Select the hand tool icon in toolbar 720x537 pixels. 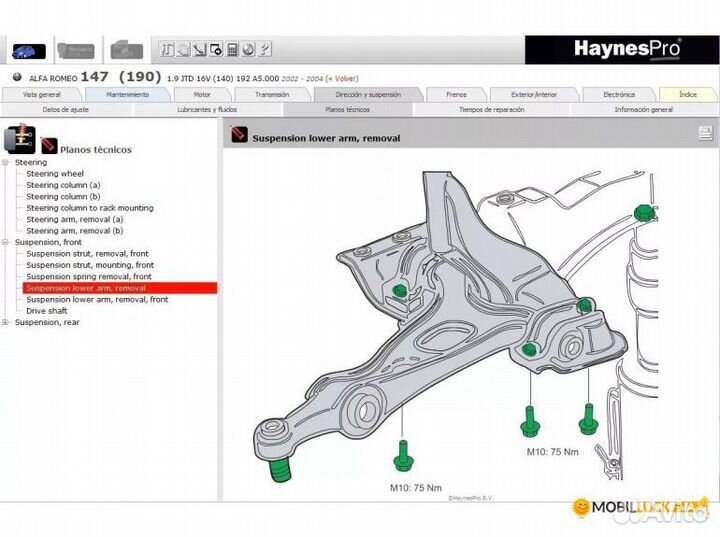183,49
